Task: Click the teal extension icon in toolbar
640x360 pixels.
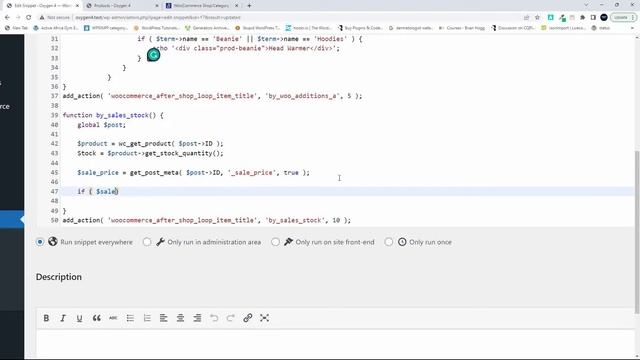Action: click(x=551, y=18)
